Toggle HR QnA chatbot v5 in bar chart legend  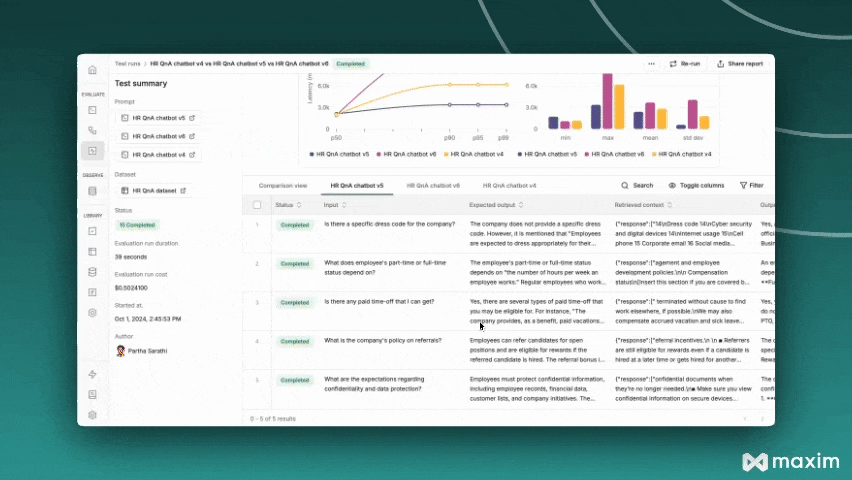tap(547, 154)
